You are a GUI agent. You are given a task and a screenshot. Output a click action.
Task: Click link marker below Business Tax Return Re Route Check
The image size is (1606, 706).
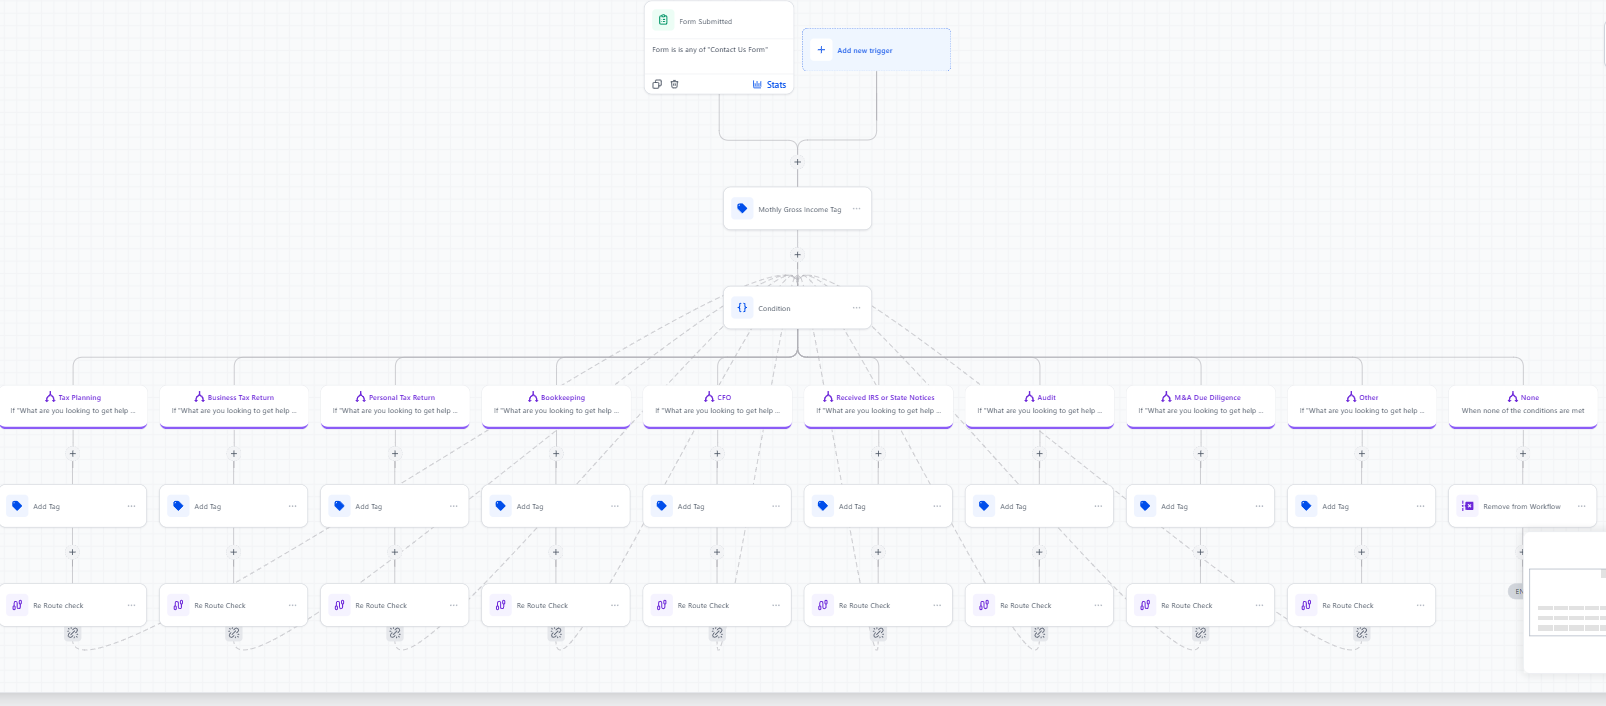point(234,633)
